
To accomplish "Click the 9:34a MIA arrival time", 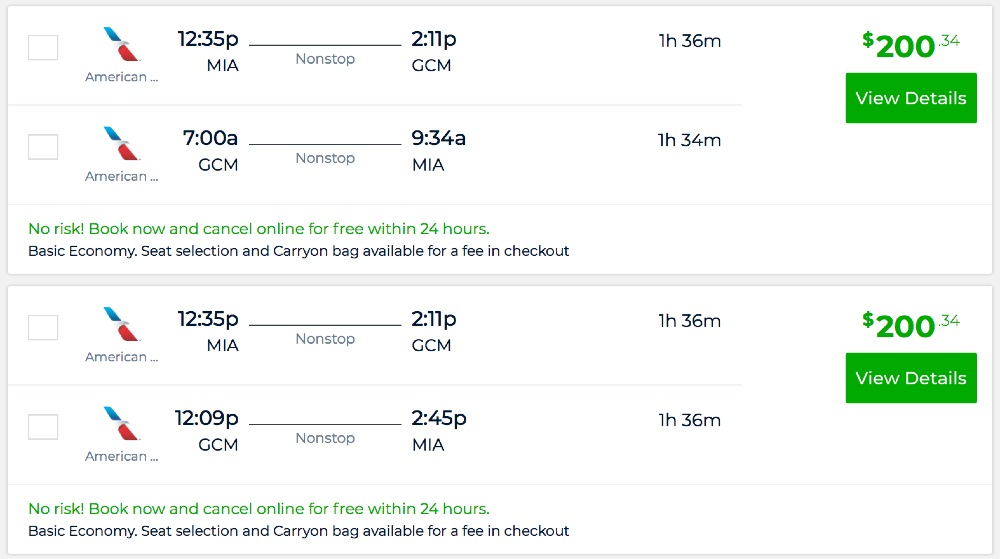I will coord(438,138).
